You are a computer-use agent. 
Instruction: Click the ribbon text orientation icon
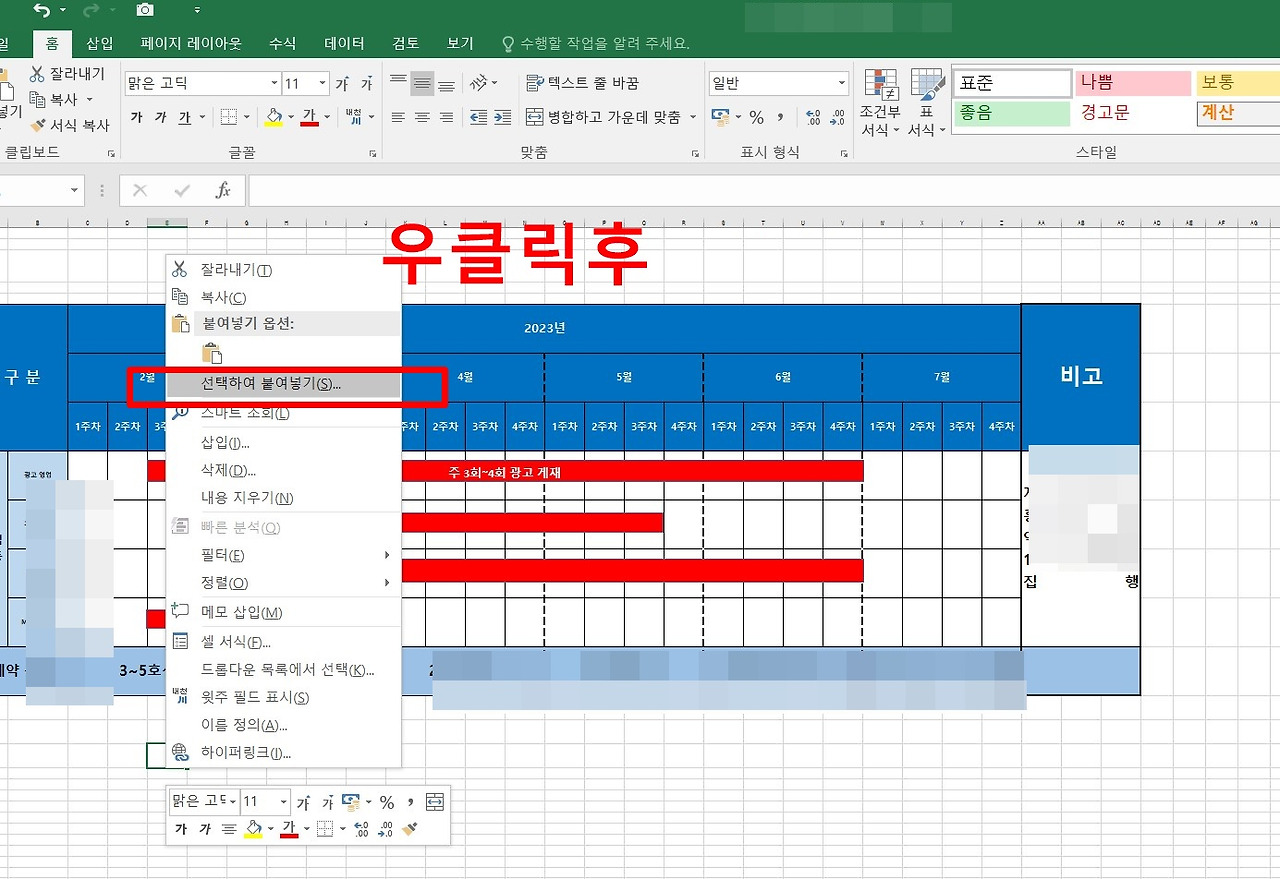478,83
